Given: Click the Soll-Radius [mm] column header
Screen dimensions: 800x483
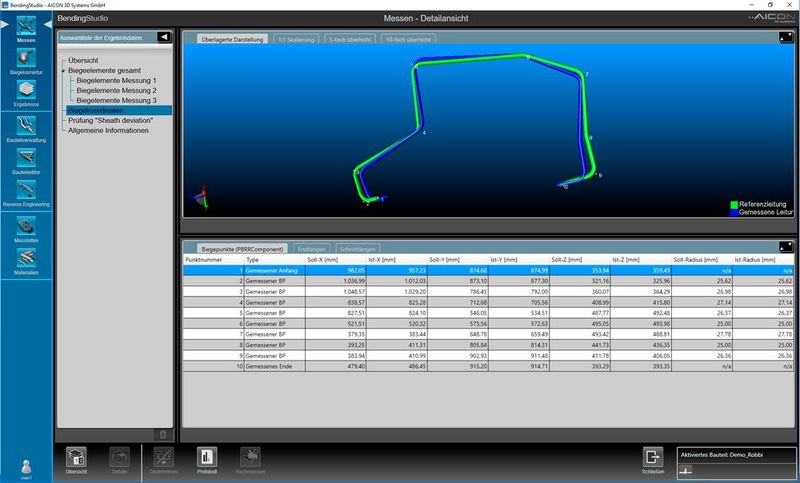Looking at the screenshot, I should [702, 260].
